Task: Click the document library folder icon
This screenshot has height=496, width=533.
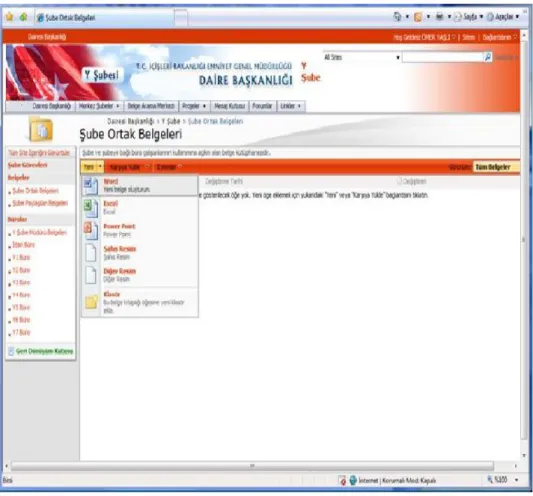Action: click(x=41, y=129)
